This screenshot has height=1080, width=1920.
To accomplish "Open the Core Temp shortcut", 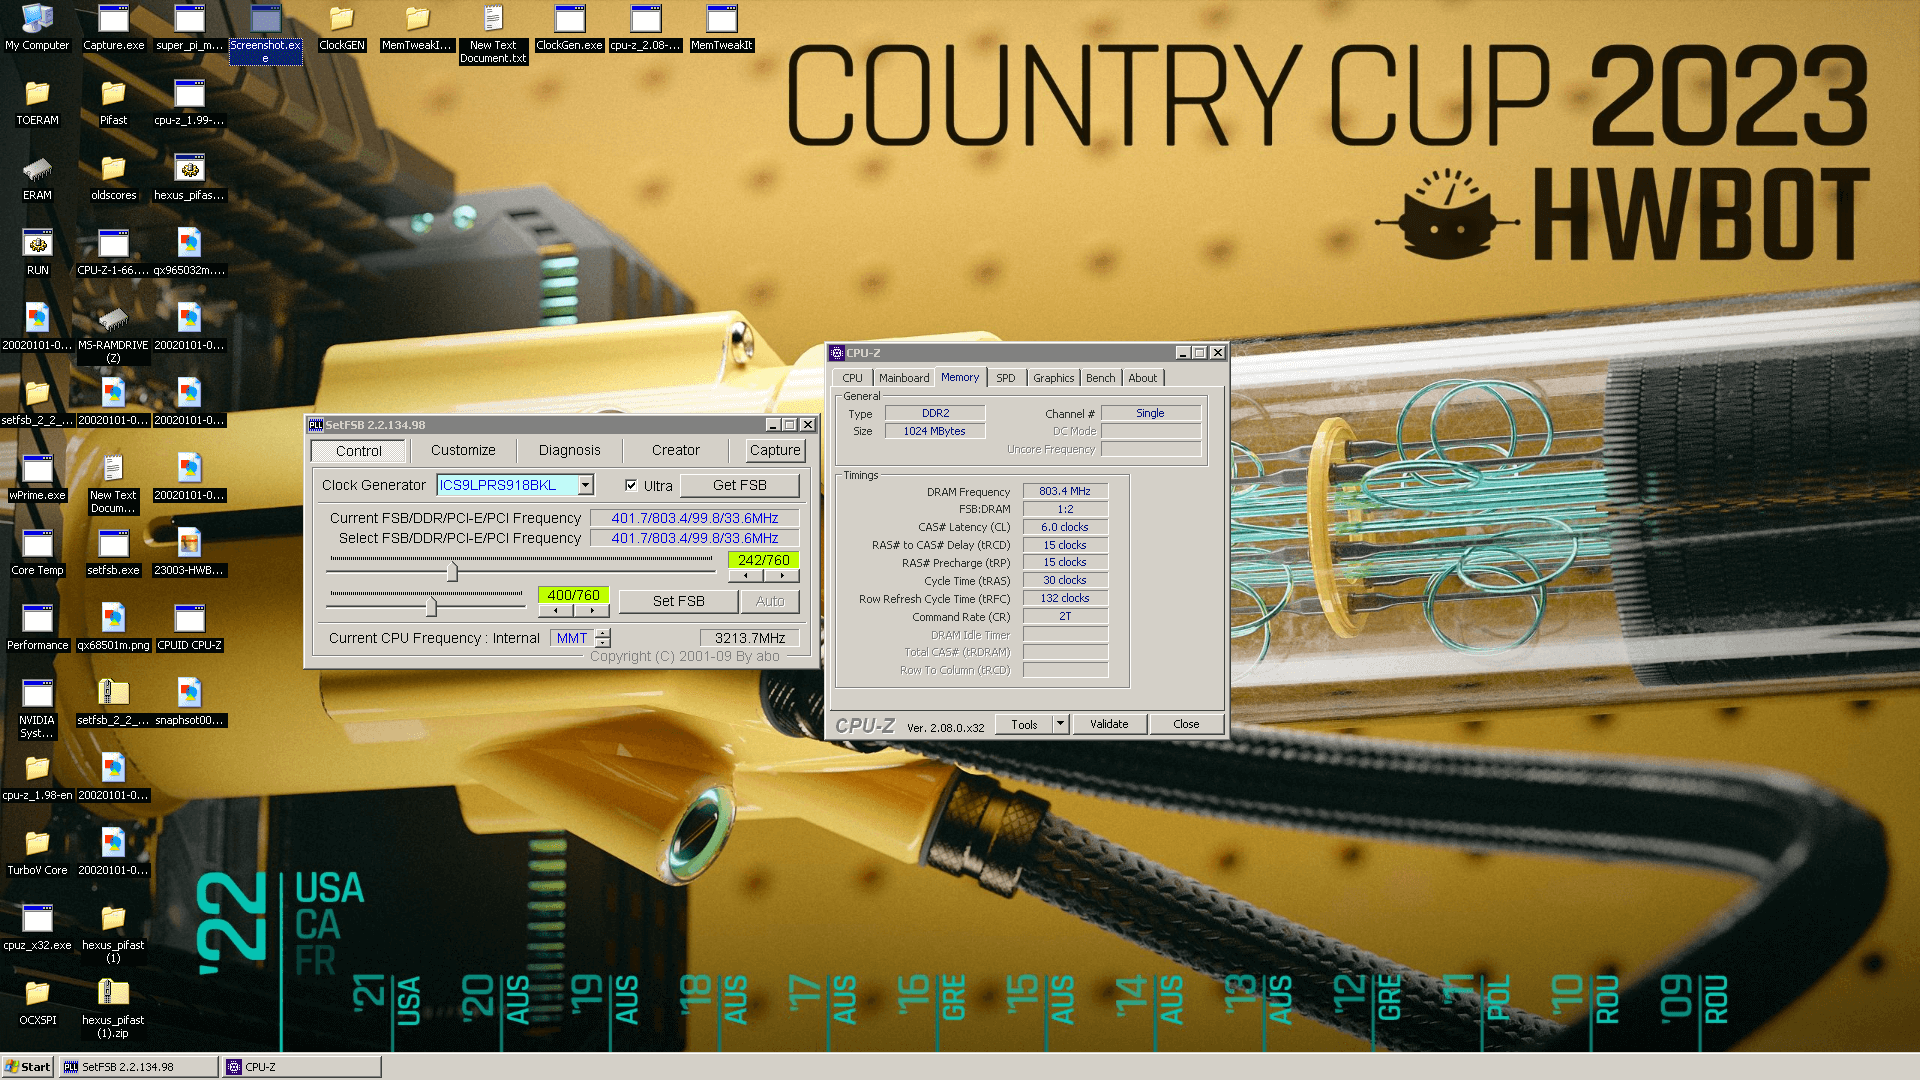I will (37, 553).
